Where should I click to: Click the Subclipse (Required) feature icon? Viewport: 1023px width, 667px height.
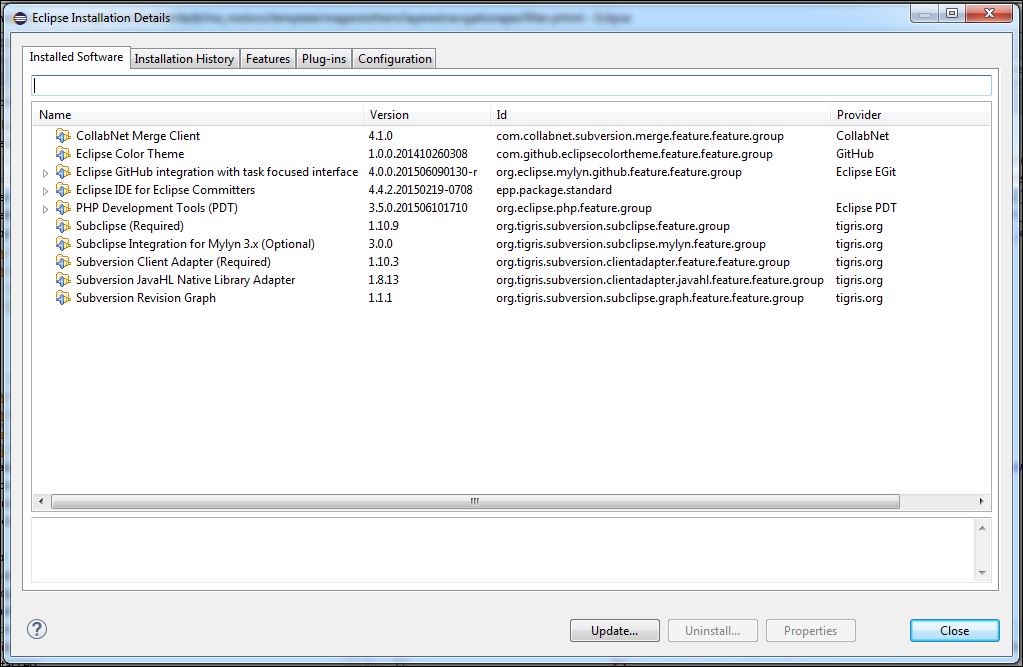[x=63, y=226]
